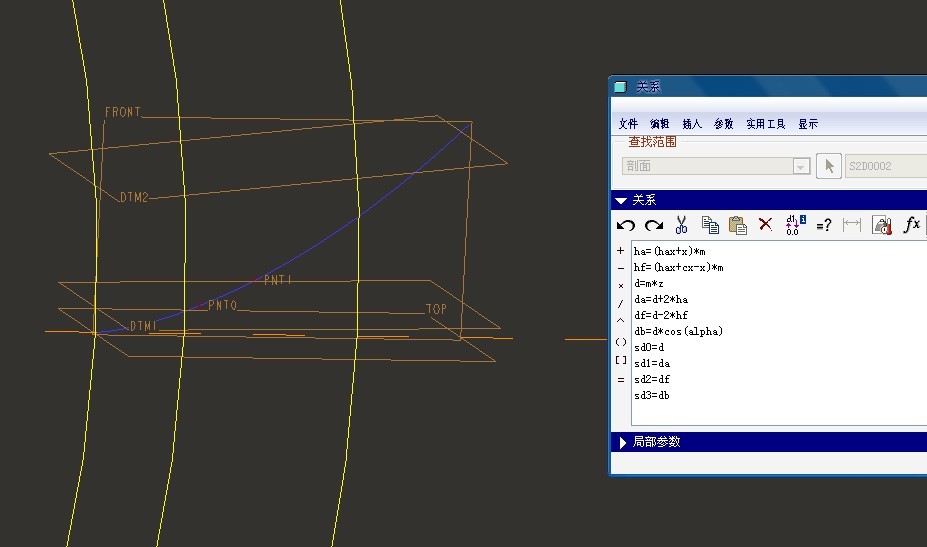Click the units assistance icon with thermometer
Viewport: 927px width, 547px height.
pos(881,225)
